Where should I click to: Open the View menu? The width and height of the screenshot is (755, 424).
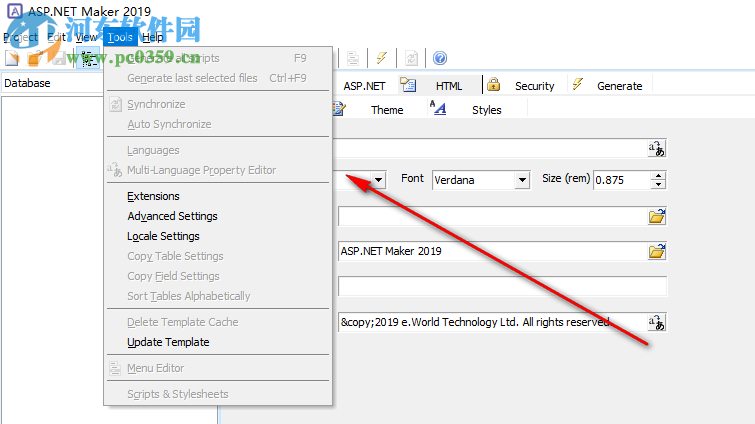pos(86,37)
